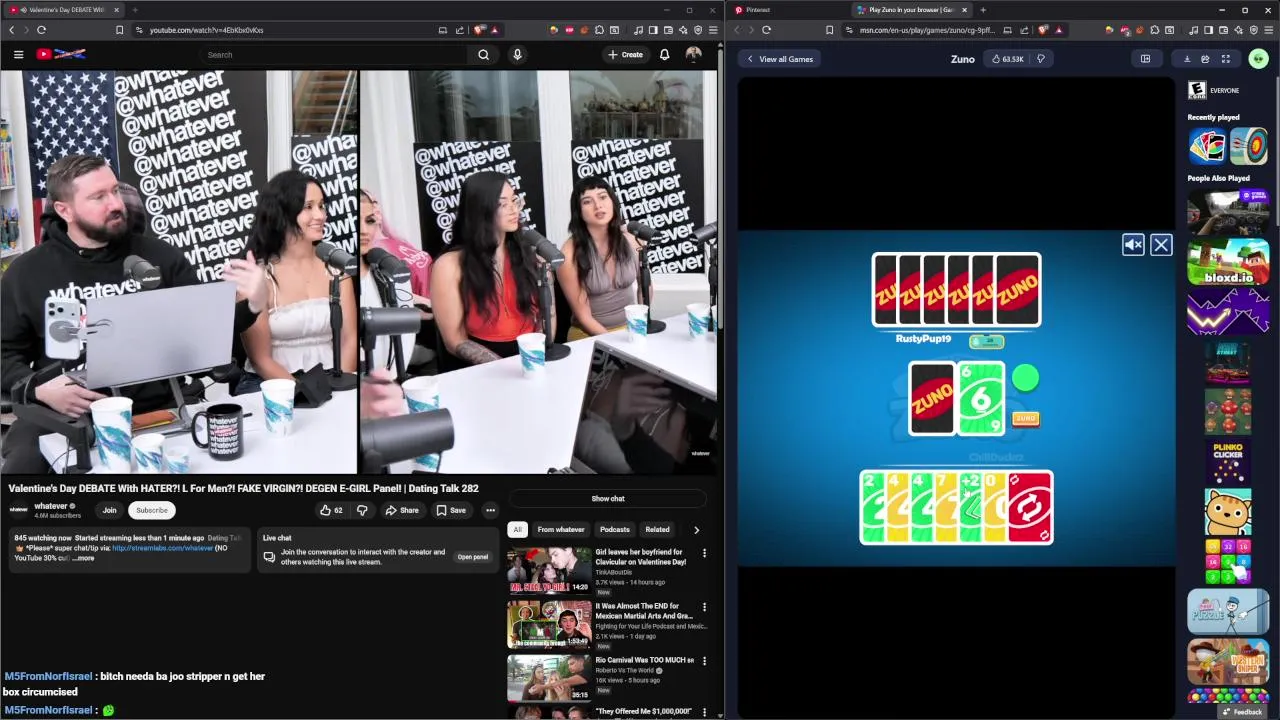Open options menu for 'It Was Almost The END' video

(x=704, y=607)
